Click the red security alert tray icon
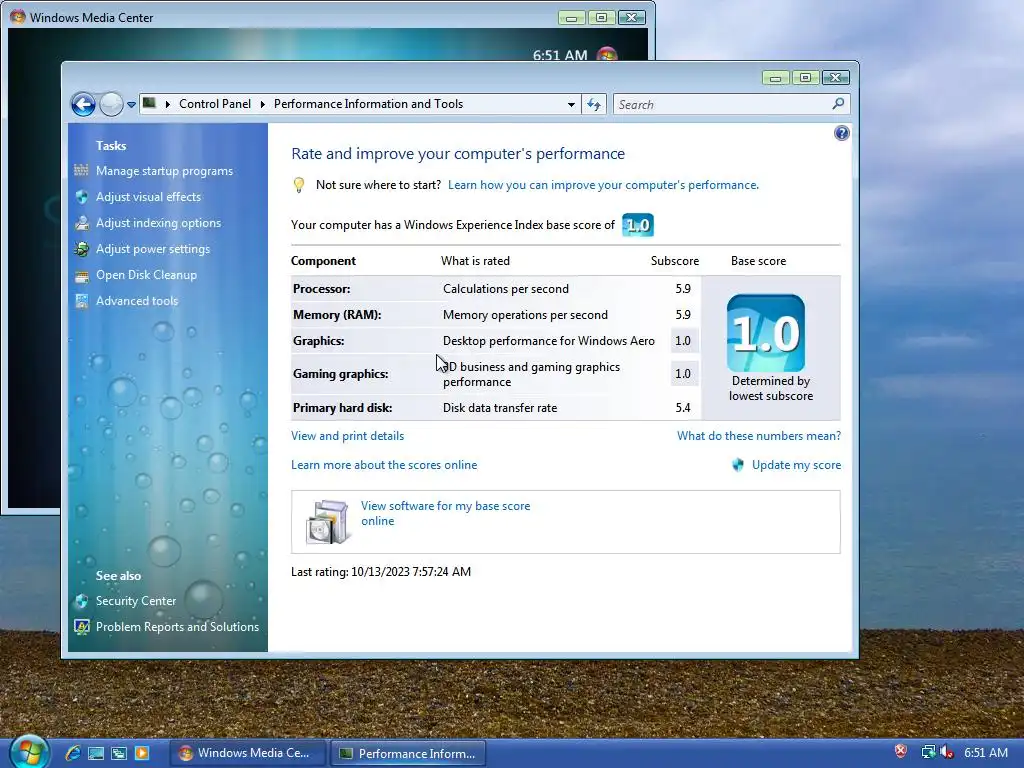This screenshot has height=768, width=1024. [x=901, y=752]
